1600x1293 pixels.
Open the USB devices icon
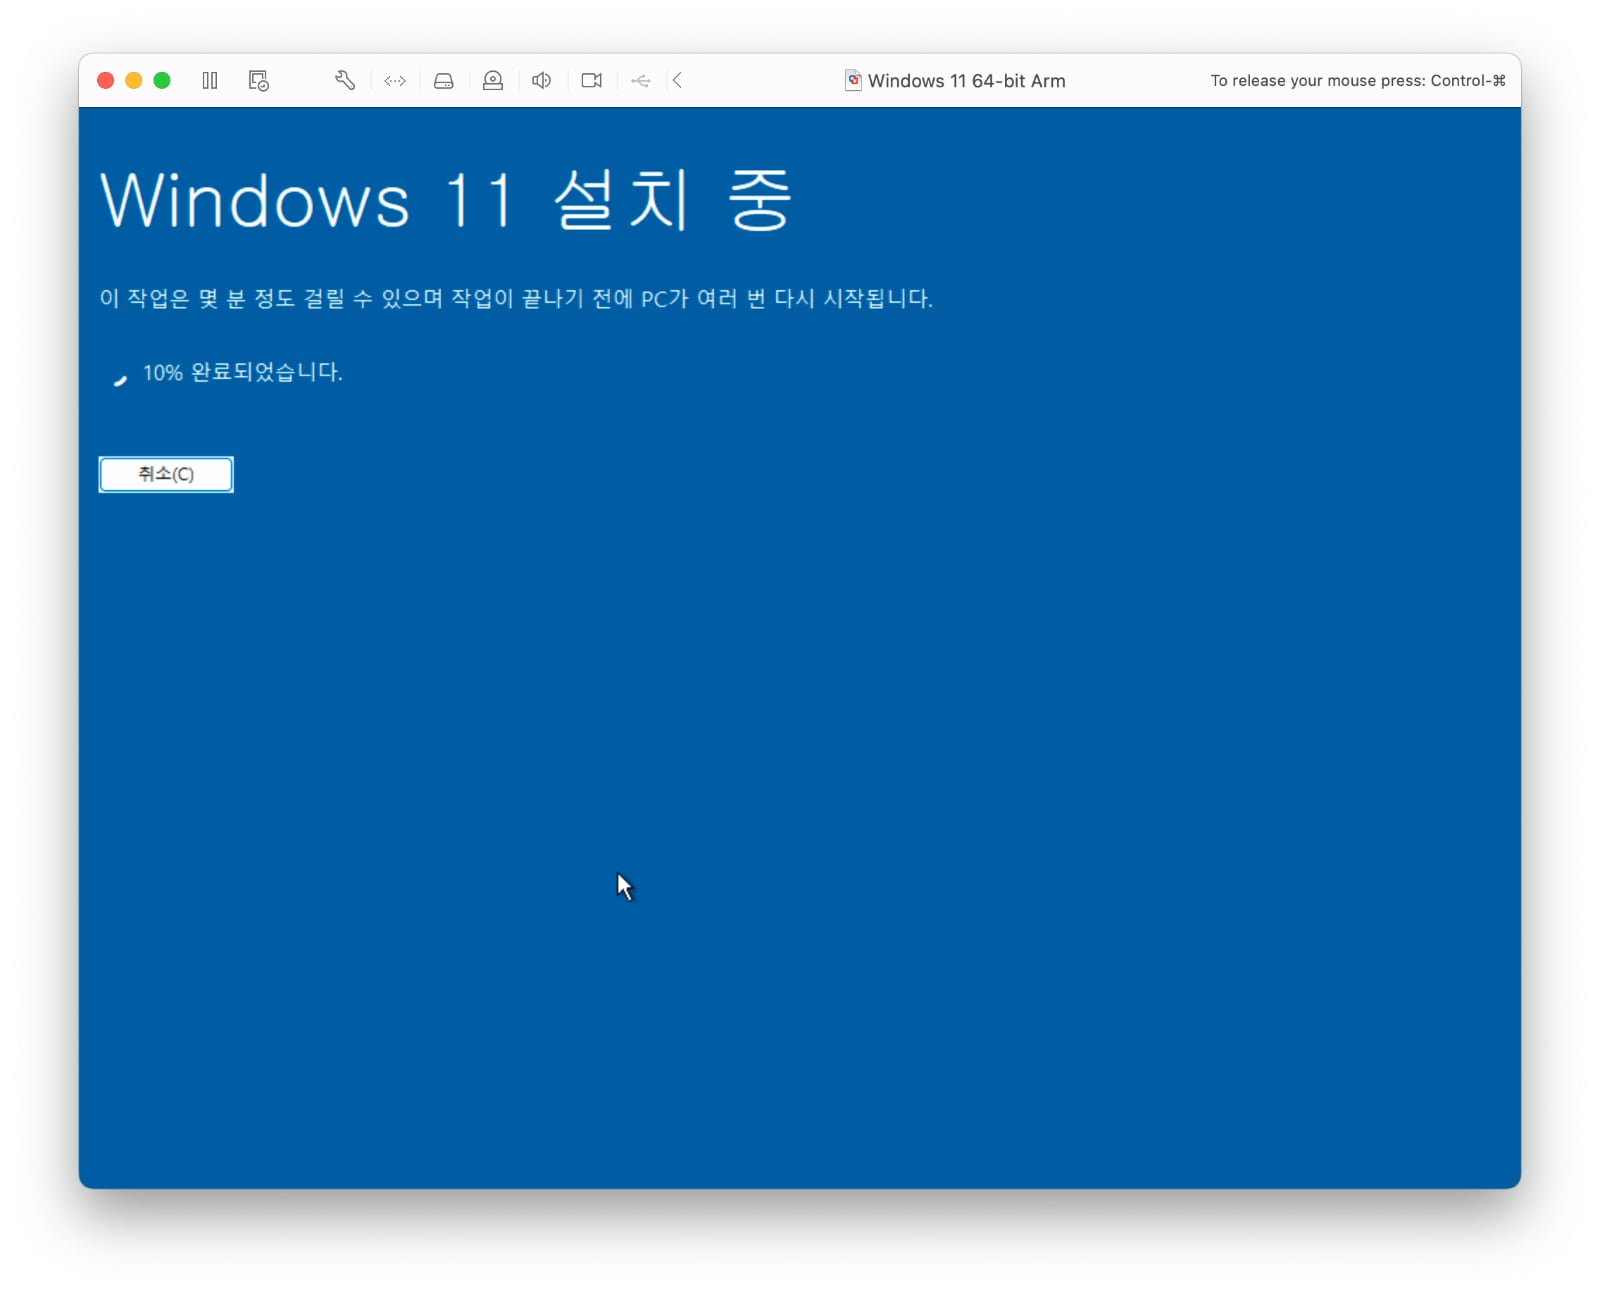point(641,80)
